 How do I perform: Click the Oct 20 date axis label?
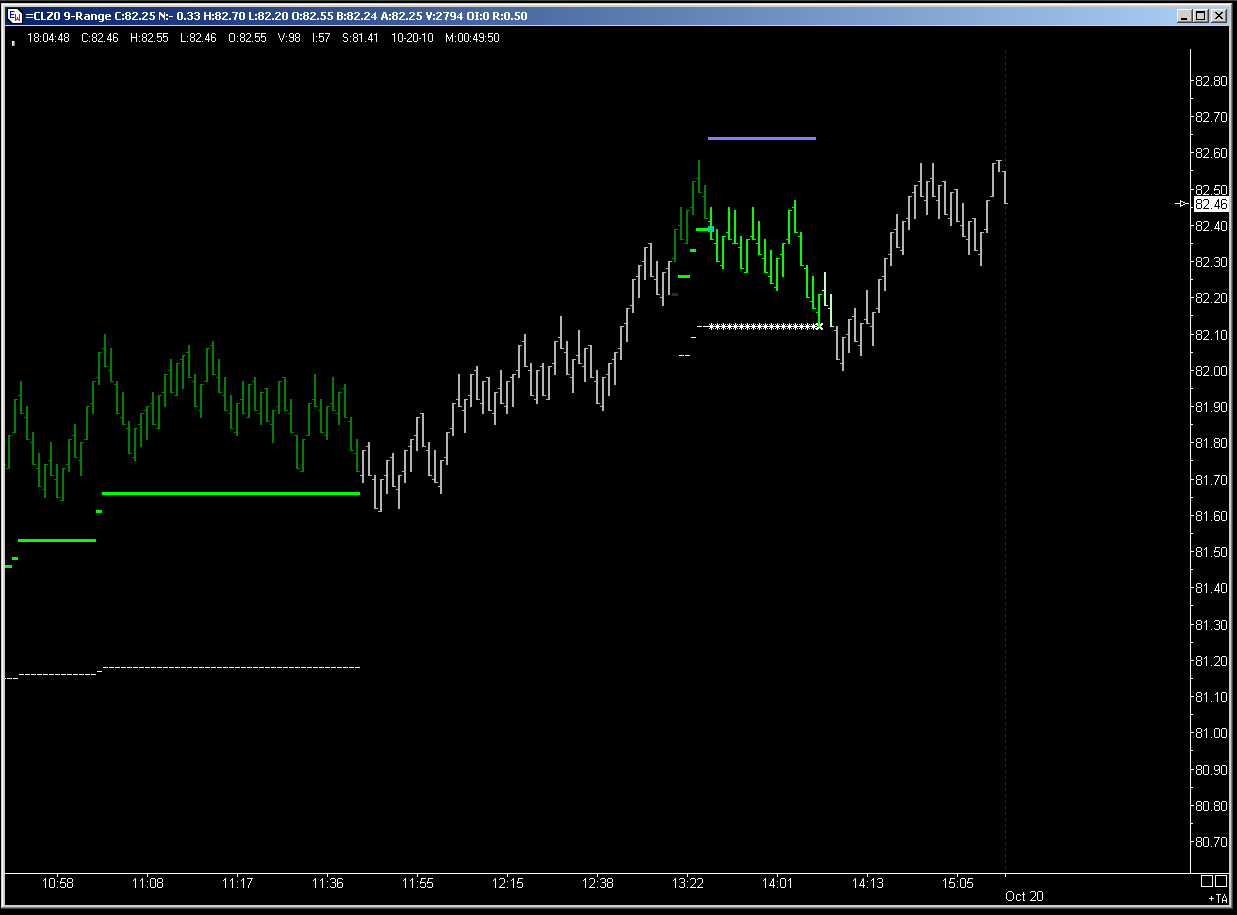[x=1024, y=896]
